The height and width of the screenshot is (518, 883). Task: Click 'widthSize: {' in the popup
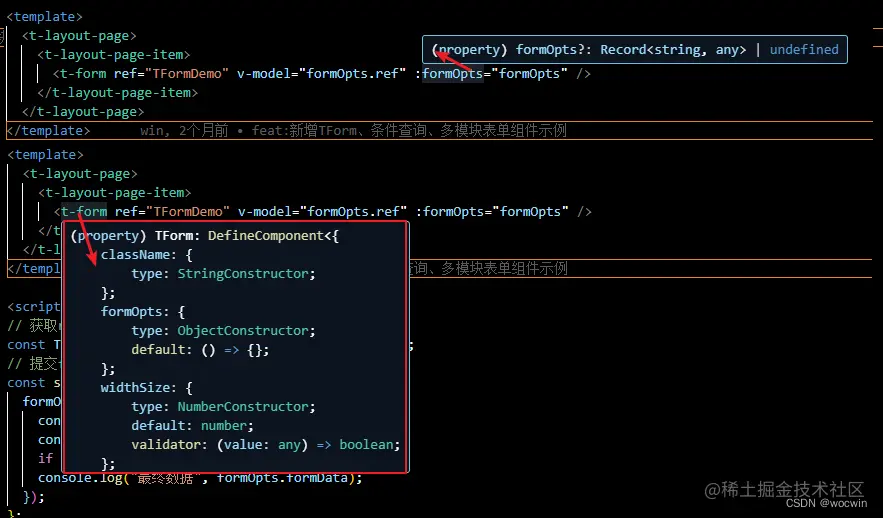point(146,388)
